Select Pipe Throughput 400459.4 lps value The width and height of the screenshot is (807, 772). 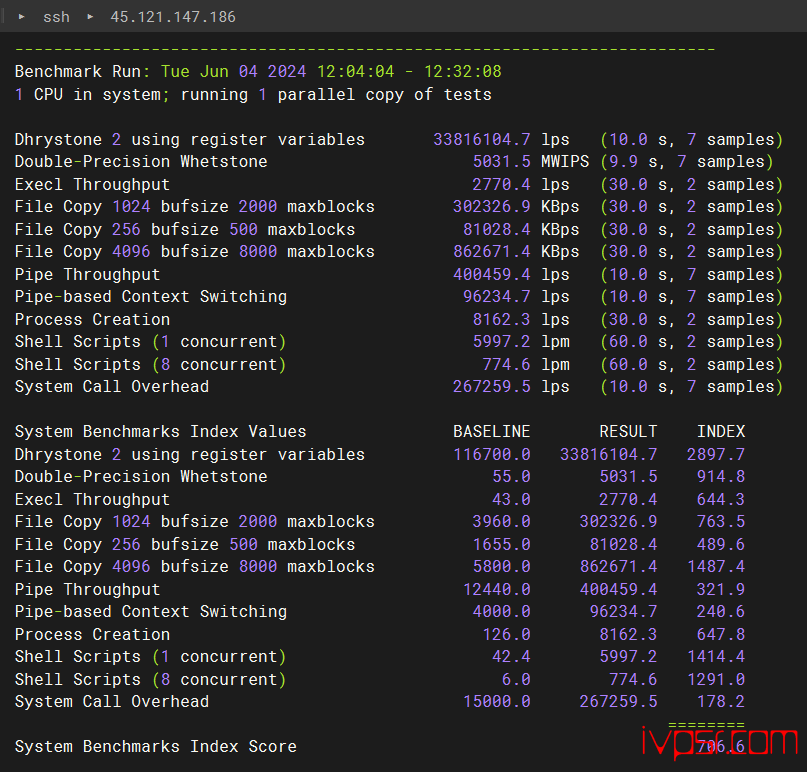click(511, 274)
